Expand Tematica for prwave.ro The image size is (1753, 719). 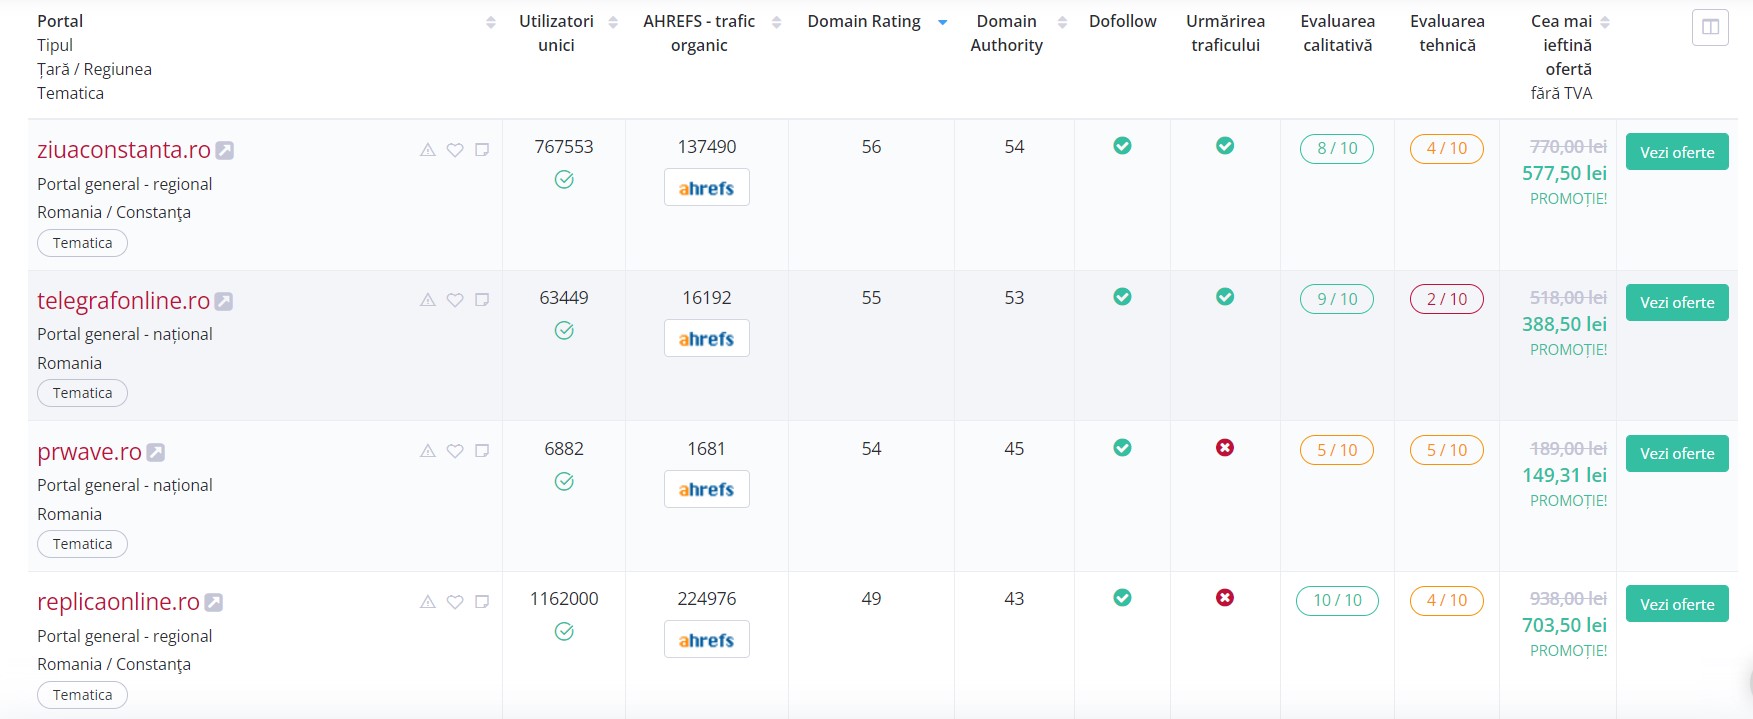pos(82,544)
